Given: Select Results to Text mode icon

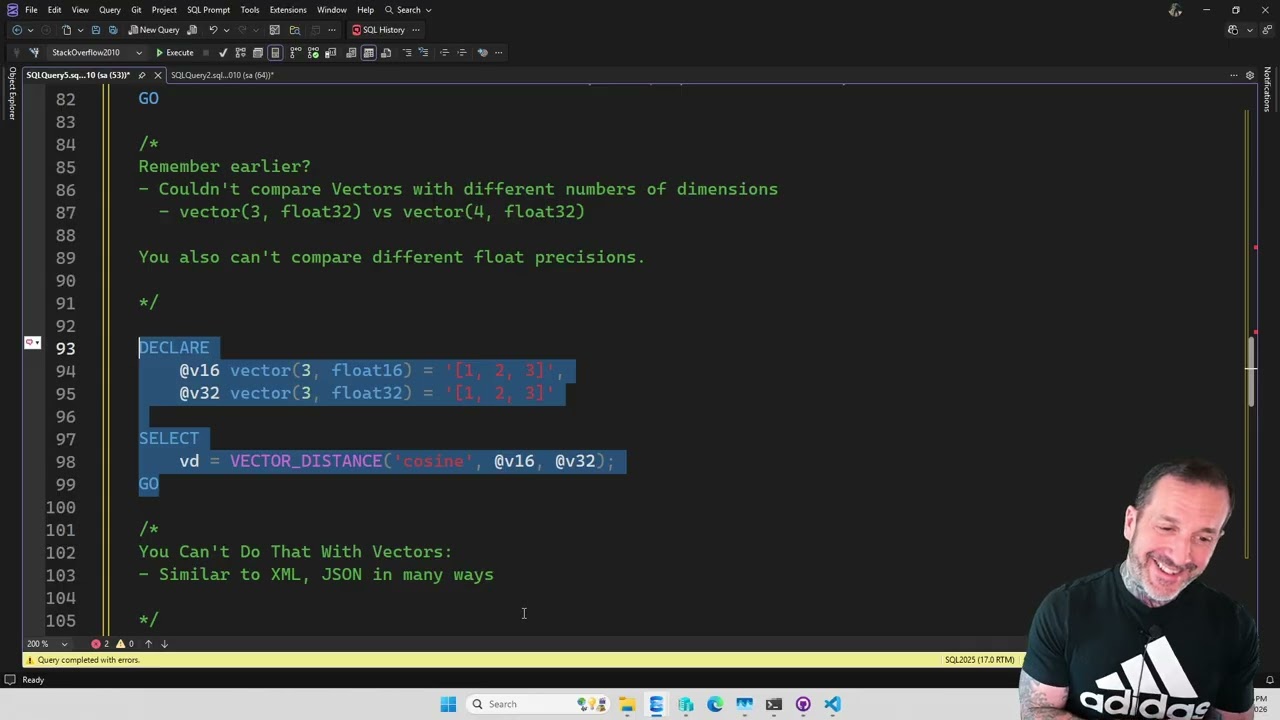Looking at the screenshot, I should pos(351,52).
